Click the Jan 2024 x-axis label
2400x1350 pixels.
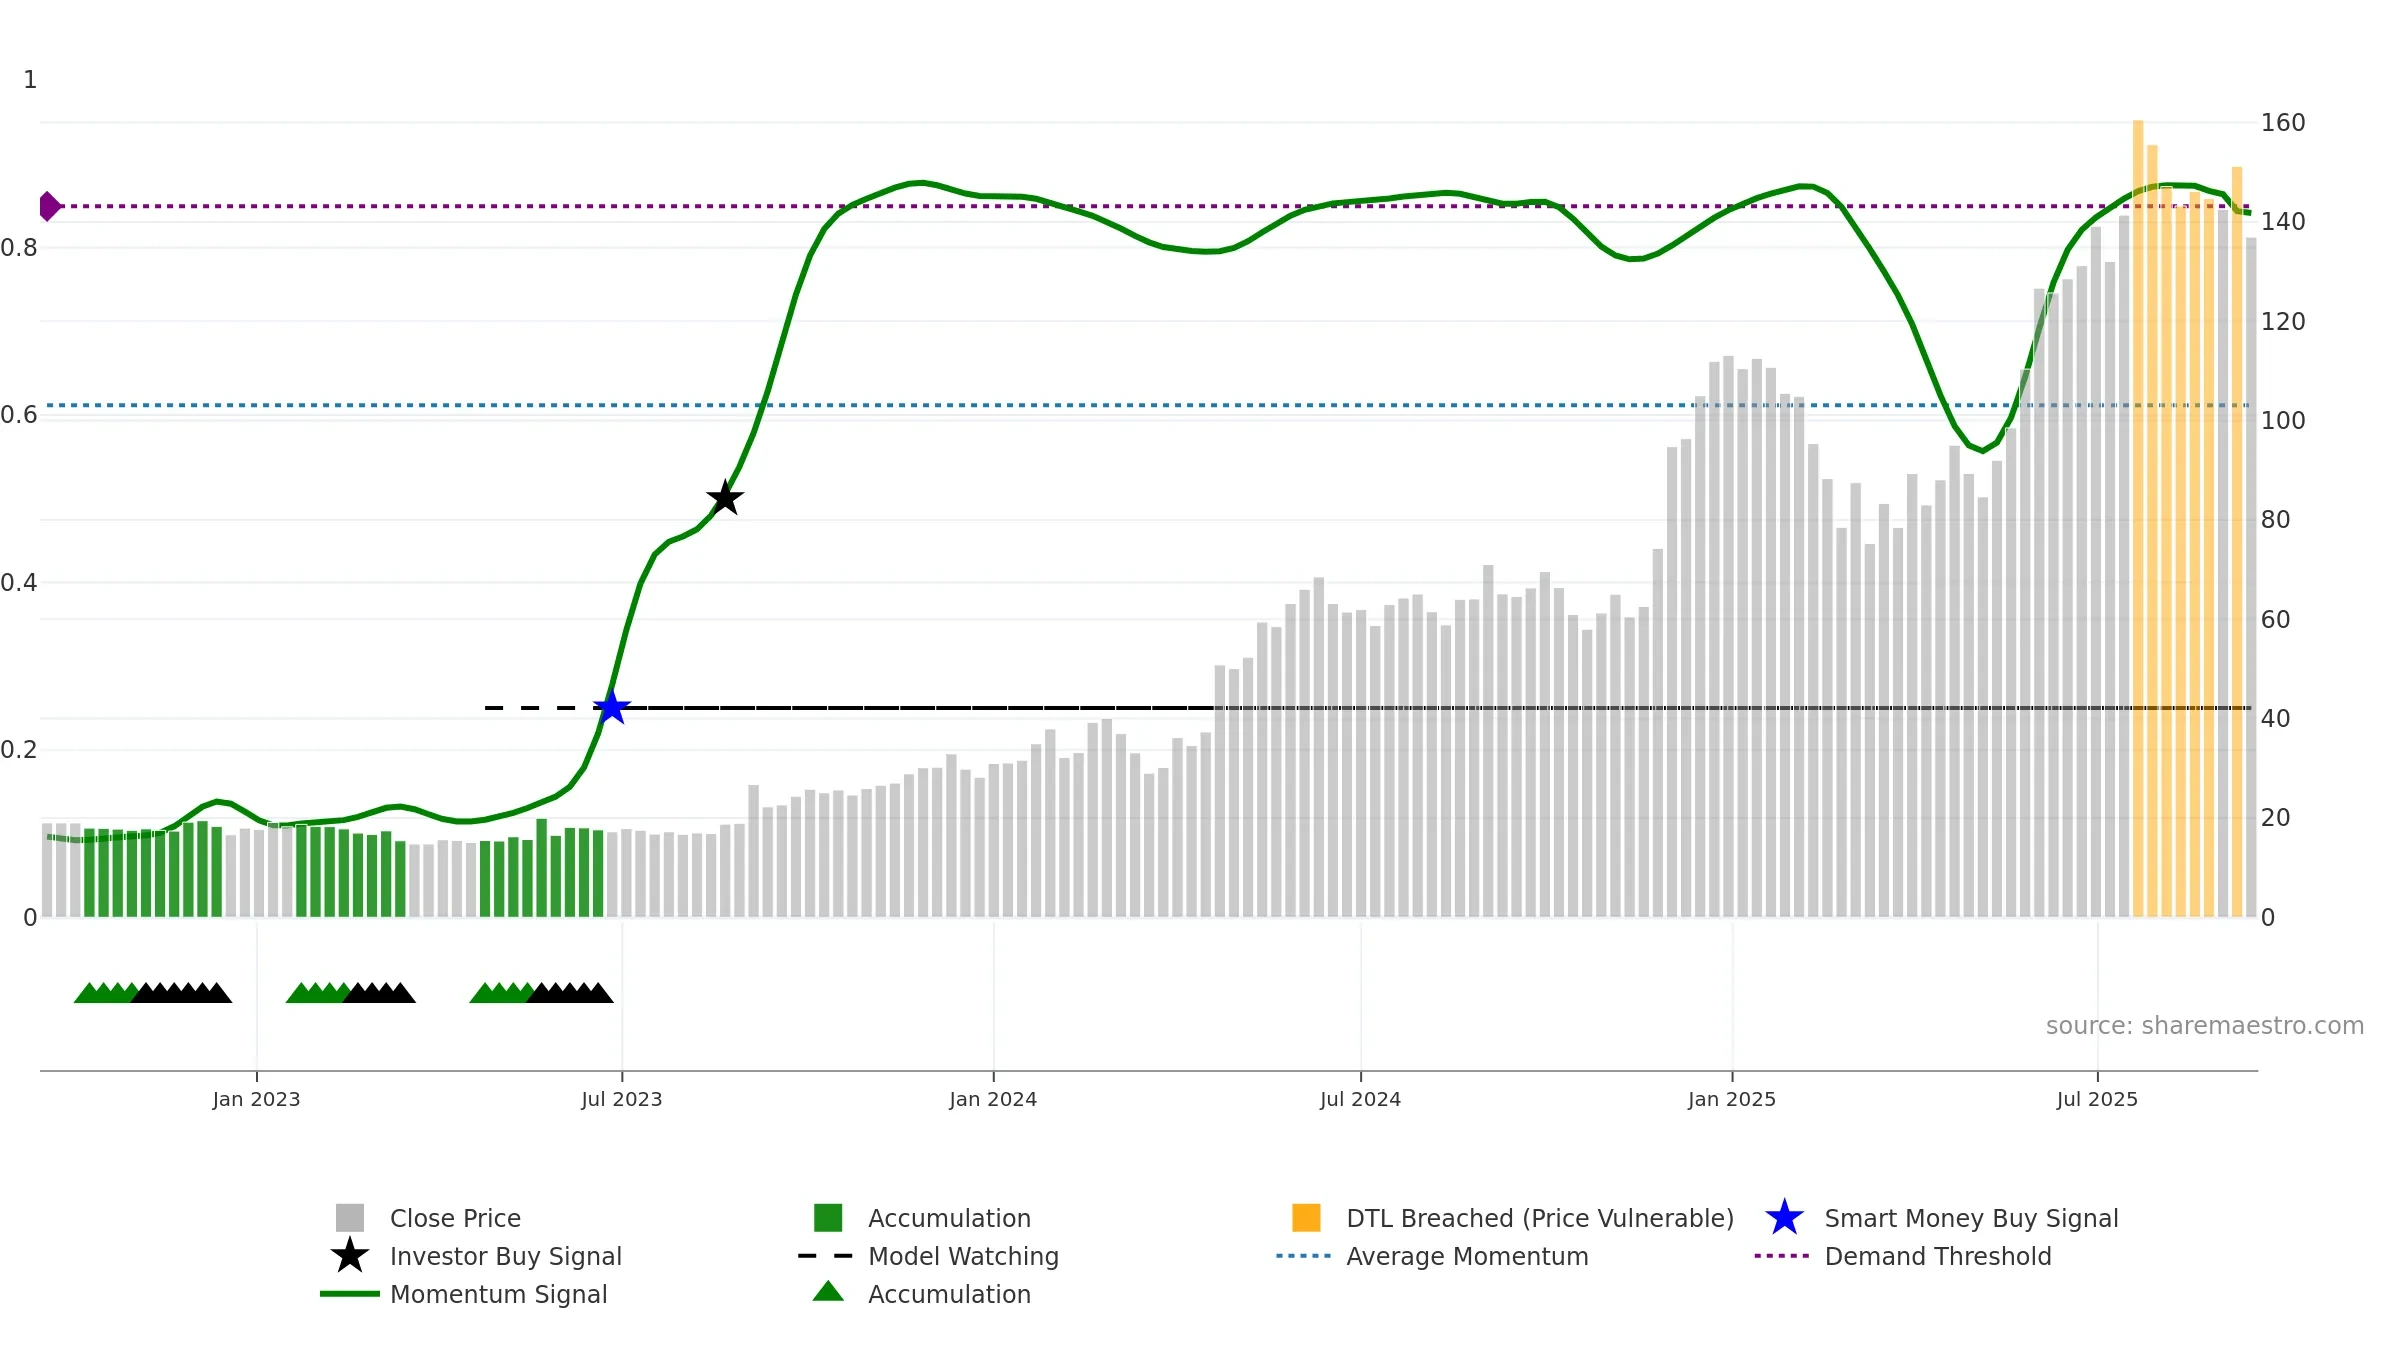pyautogui.click(x=993, y=1099)
